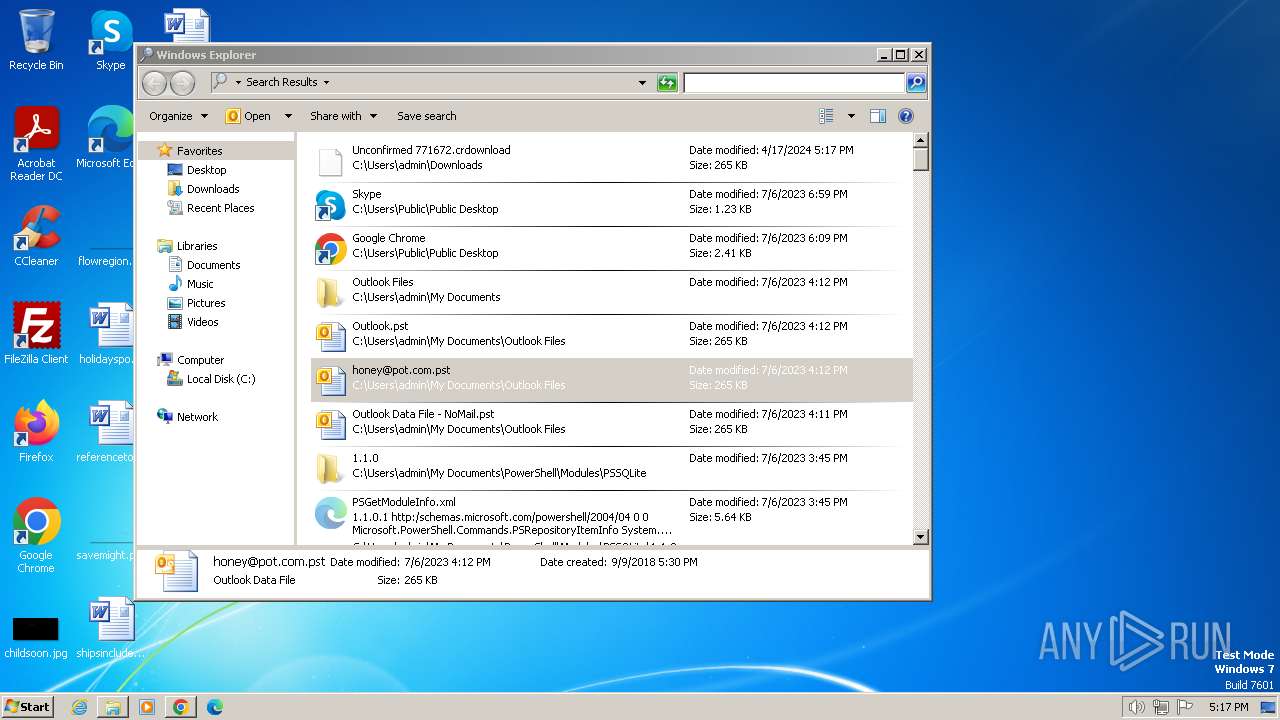Open Explorer help question mark icon

click(906, 116)
